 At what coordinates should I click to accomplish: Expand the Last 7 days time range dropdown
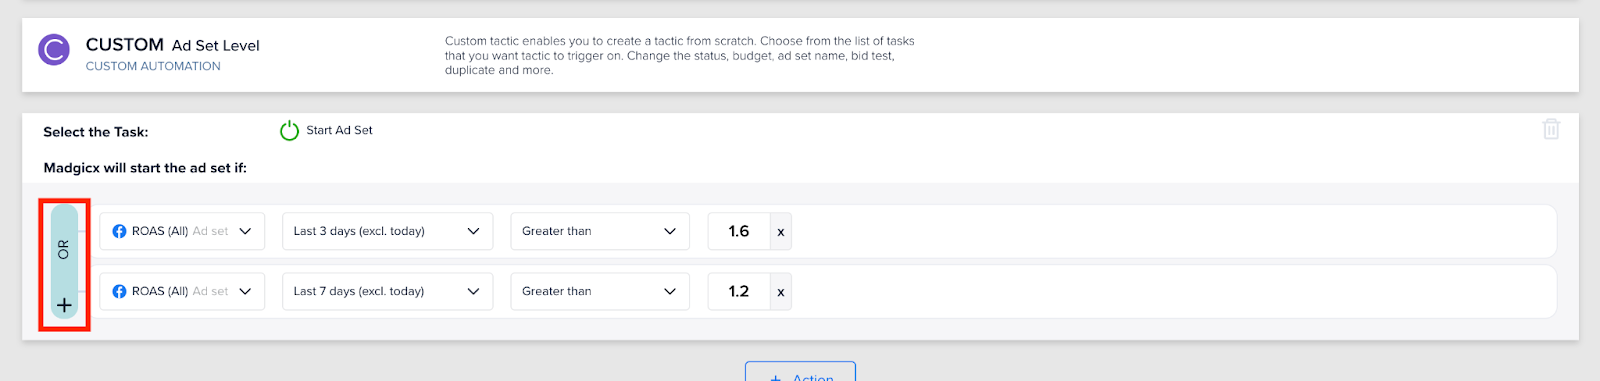point(388,291)
